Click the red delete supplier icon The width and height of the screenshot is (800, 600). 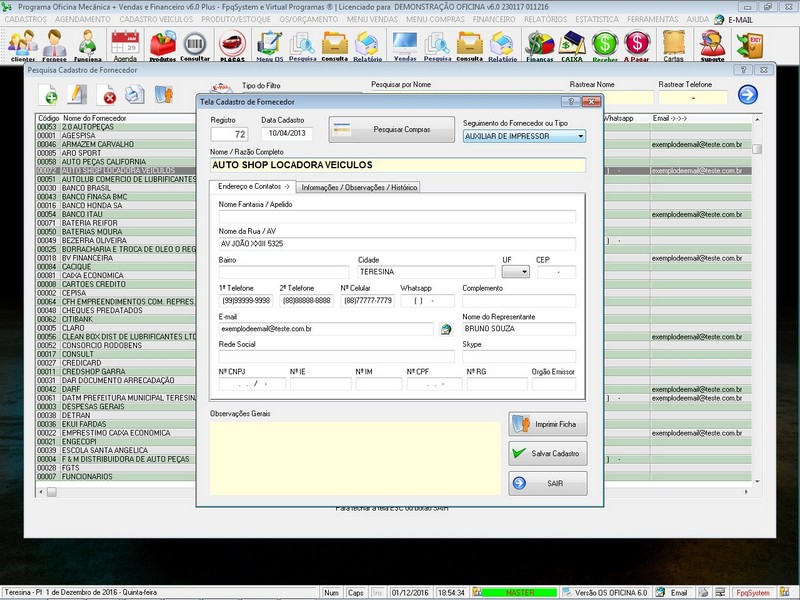click(x=107, y=95)
